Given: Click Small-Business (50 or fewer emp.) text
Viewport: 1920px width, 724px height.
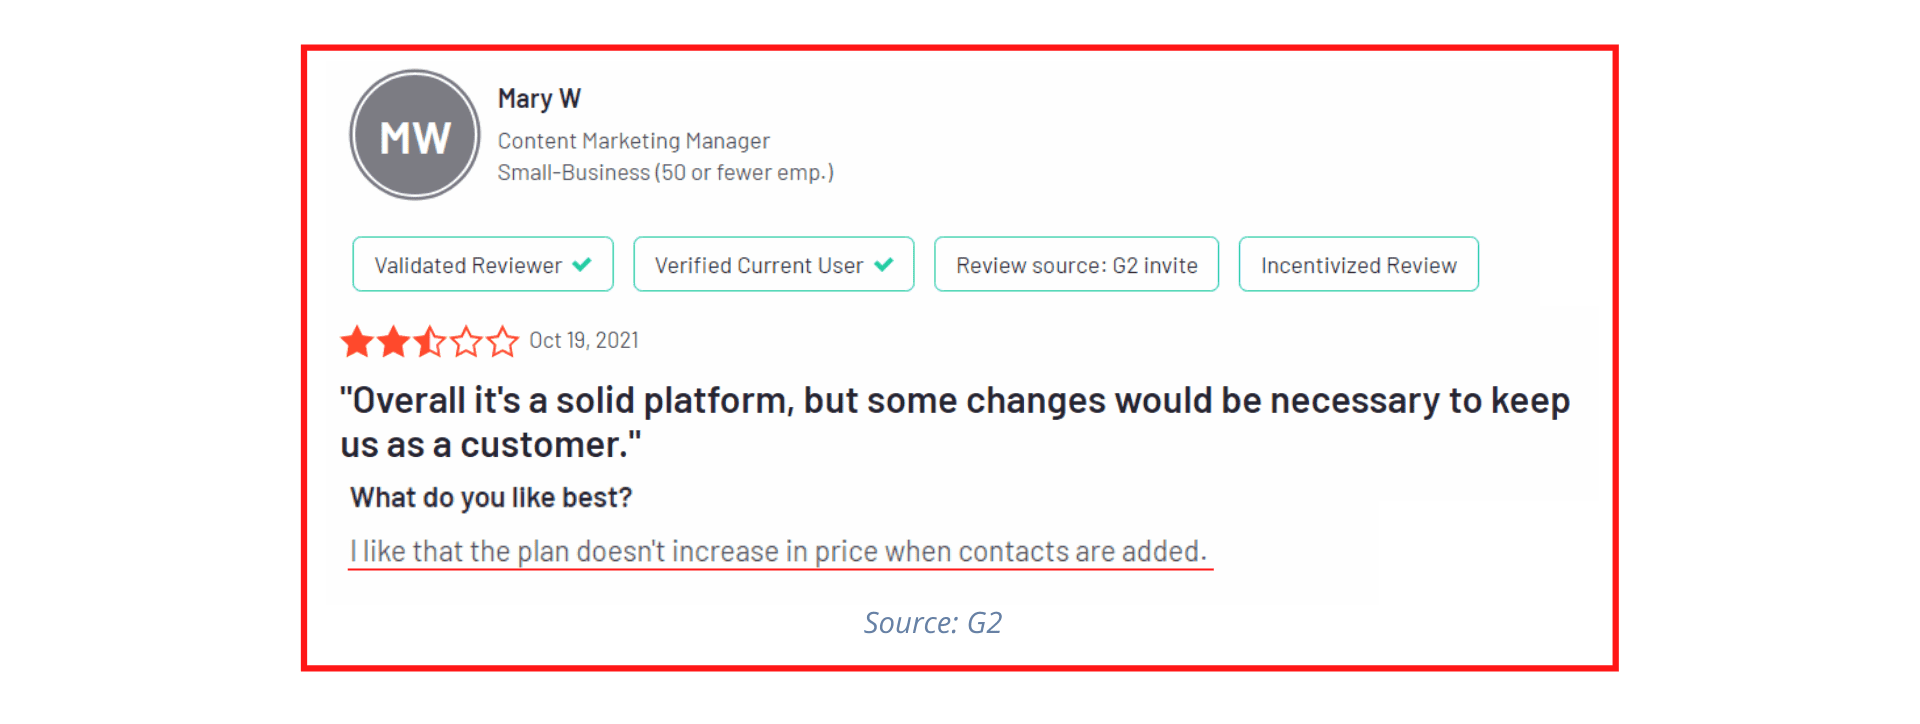Looking at the screenshot, I should click(x=666, y=173).
